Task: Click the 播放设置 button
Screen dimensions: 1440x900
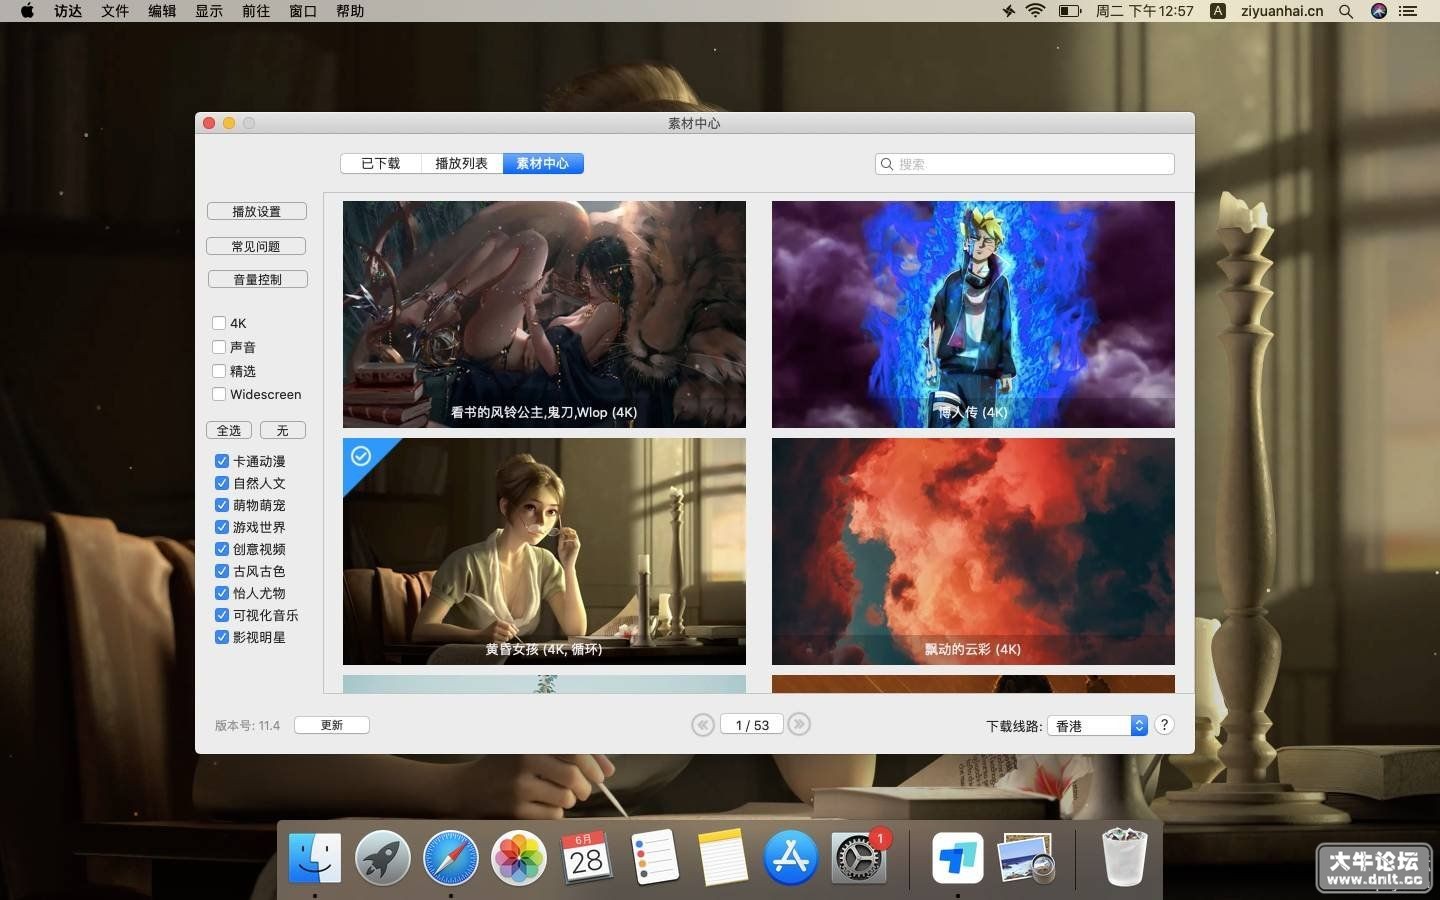Action: click(257, 212)
